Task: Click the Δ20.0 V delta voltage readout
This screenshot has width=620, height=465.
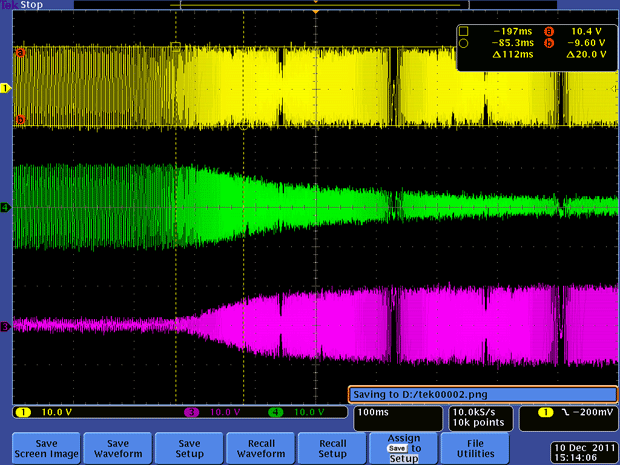Action: [x=586, y=54]
